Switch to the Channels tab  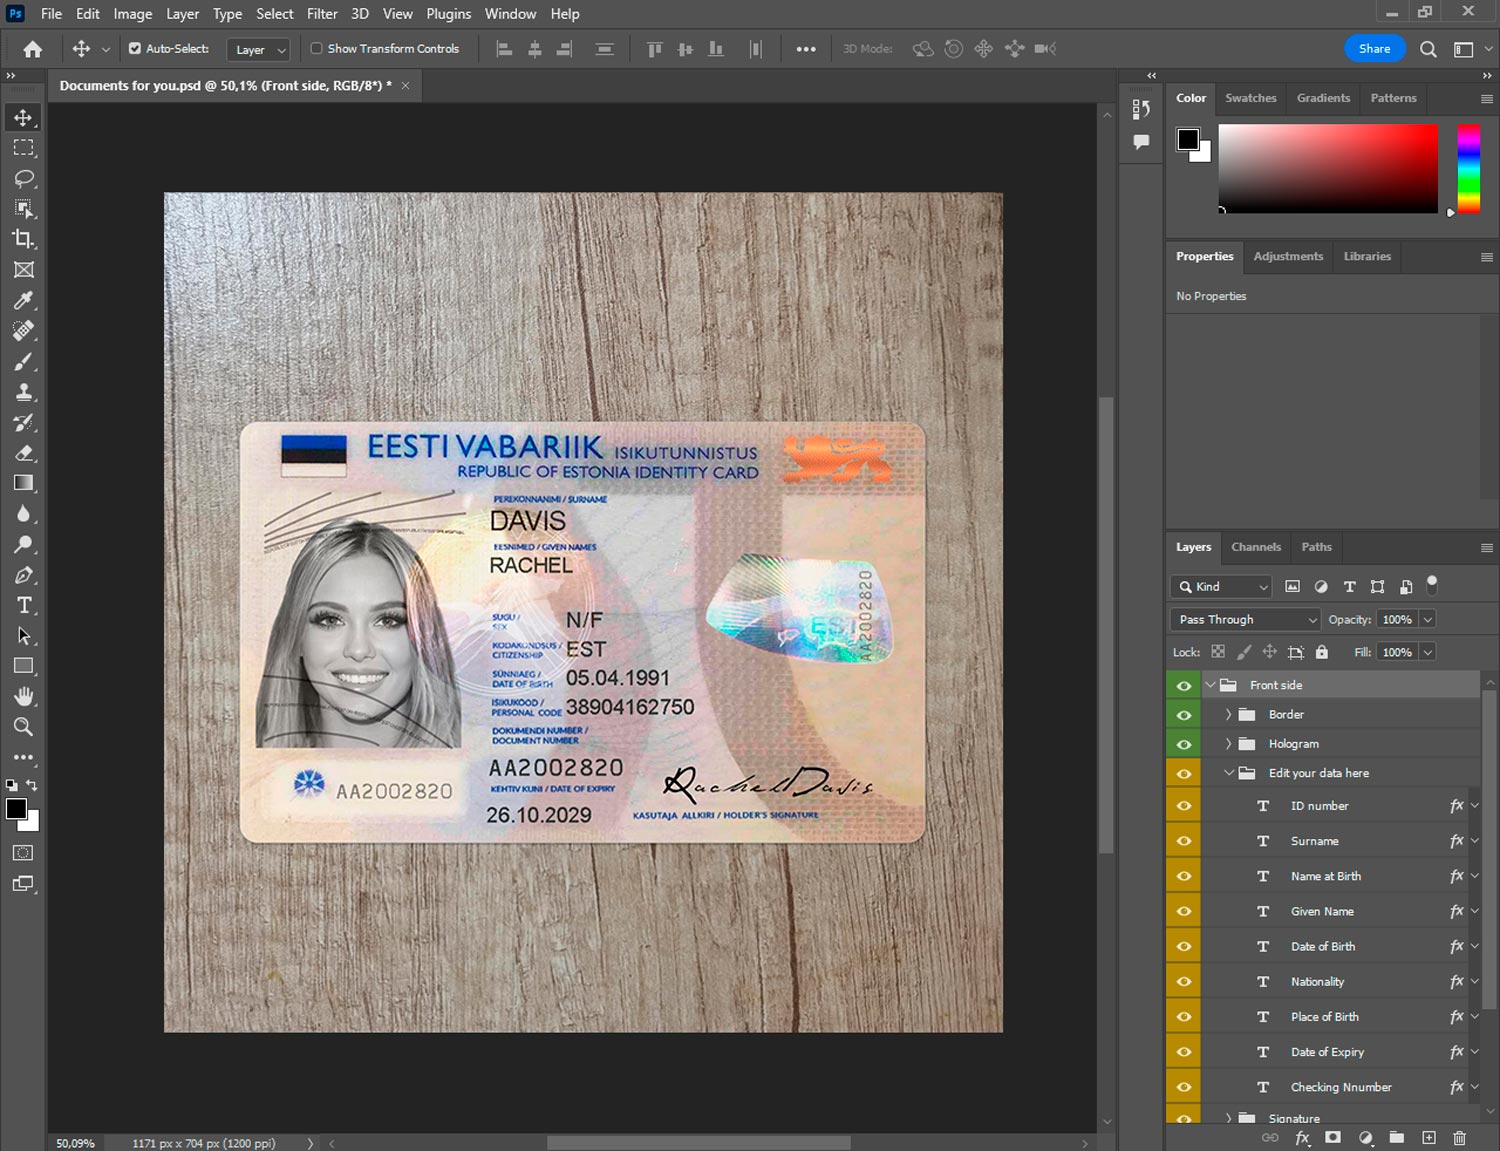[1255, 547]
